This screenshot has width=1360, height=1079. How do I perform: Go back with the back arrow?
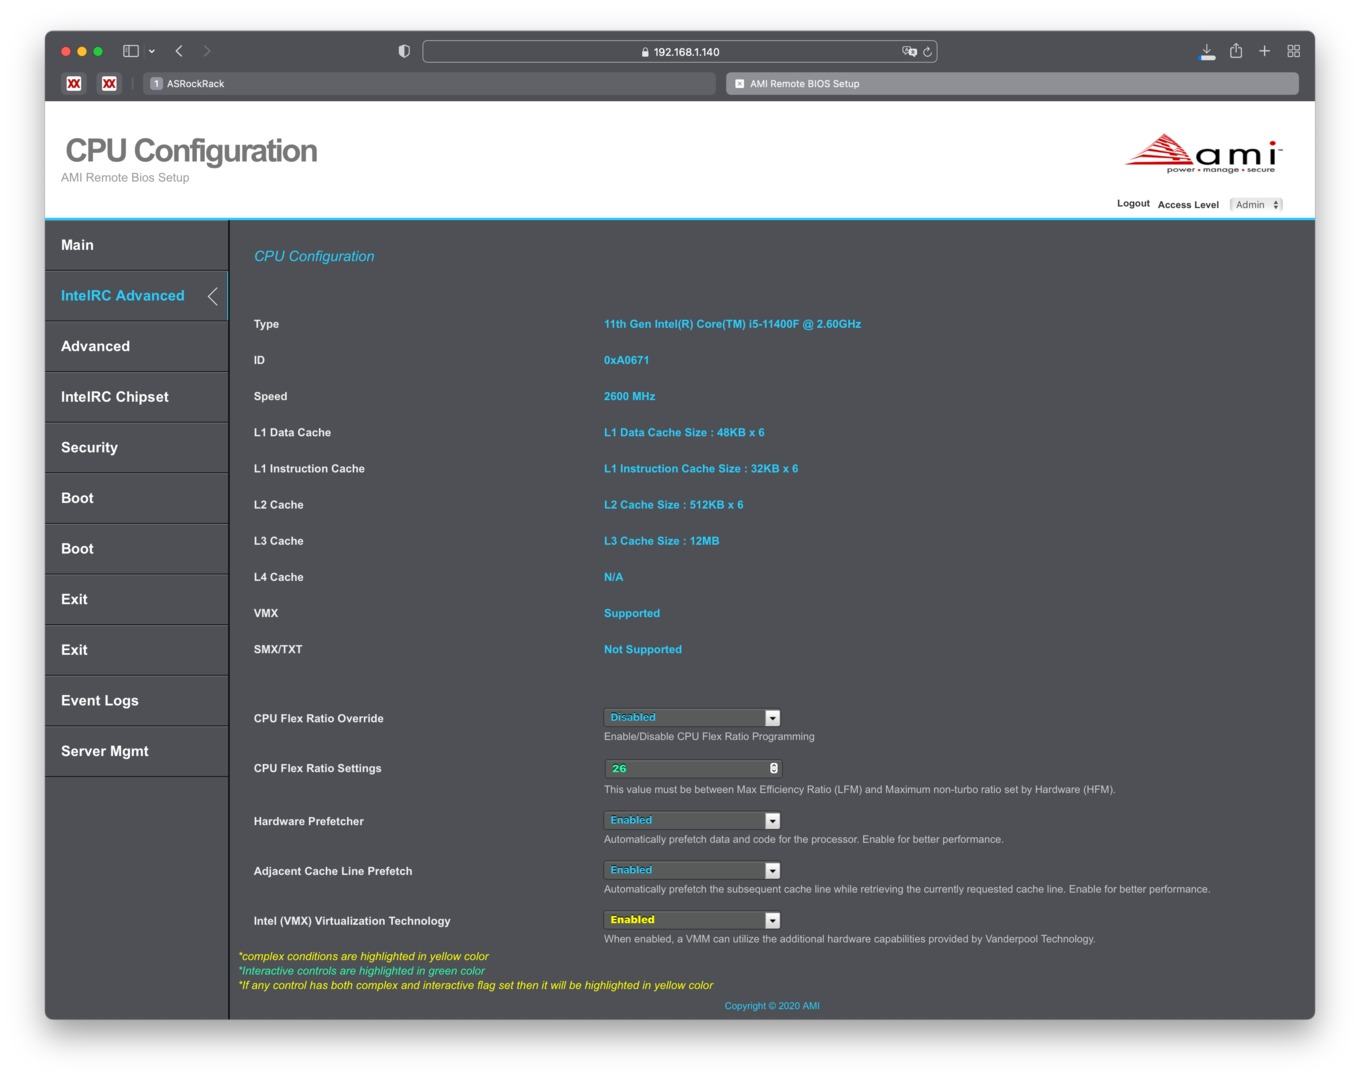coord(179,51)
